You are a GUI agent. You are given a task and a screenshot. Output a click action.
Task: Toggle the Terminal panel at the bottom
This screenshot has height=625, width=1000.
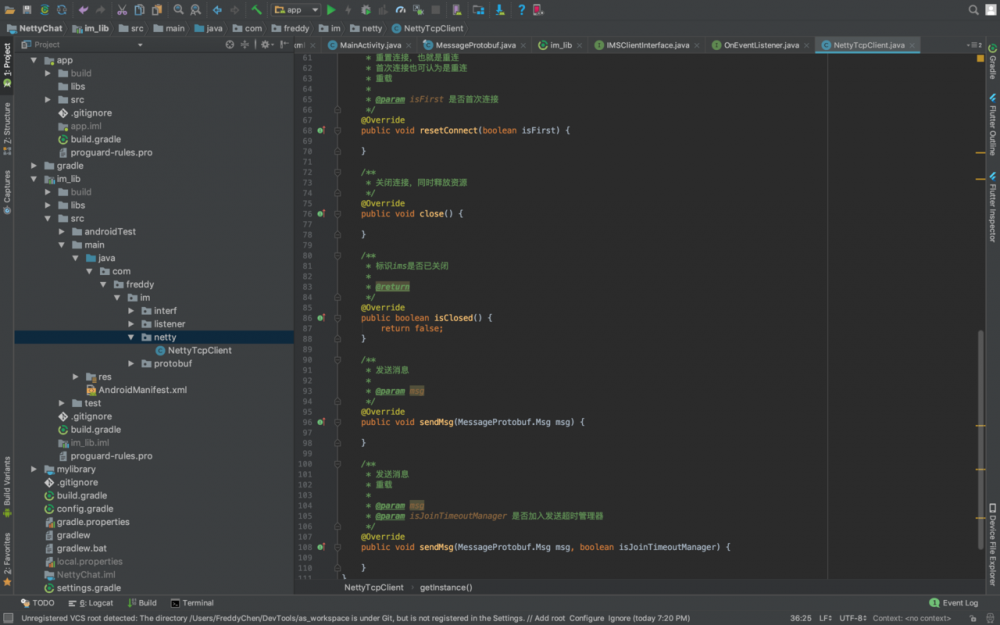tap(192, 603)
